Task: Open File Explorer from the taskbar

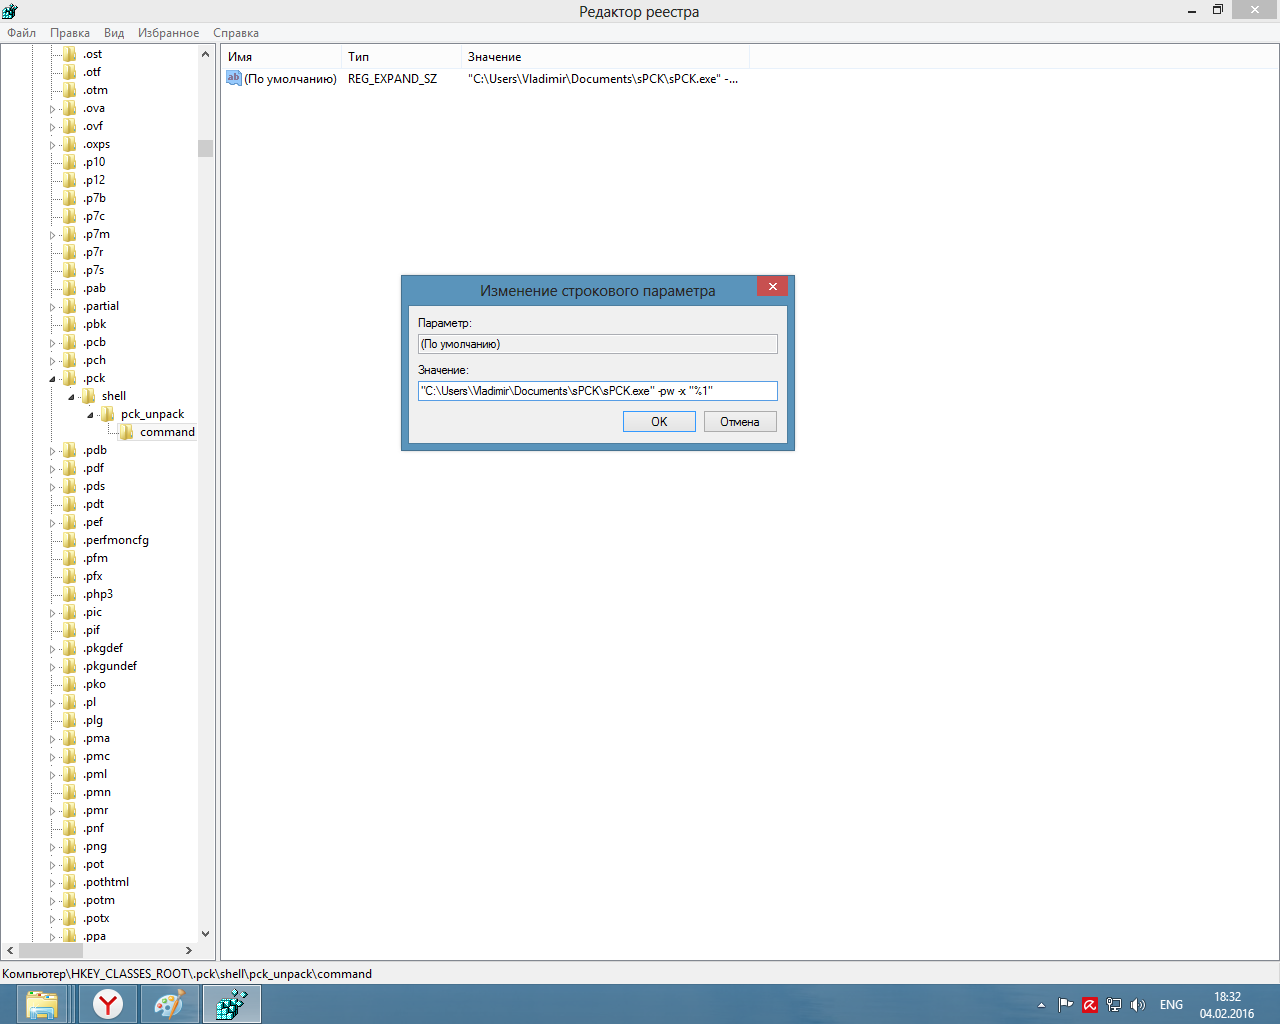Action: (x=43, y=1004)
